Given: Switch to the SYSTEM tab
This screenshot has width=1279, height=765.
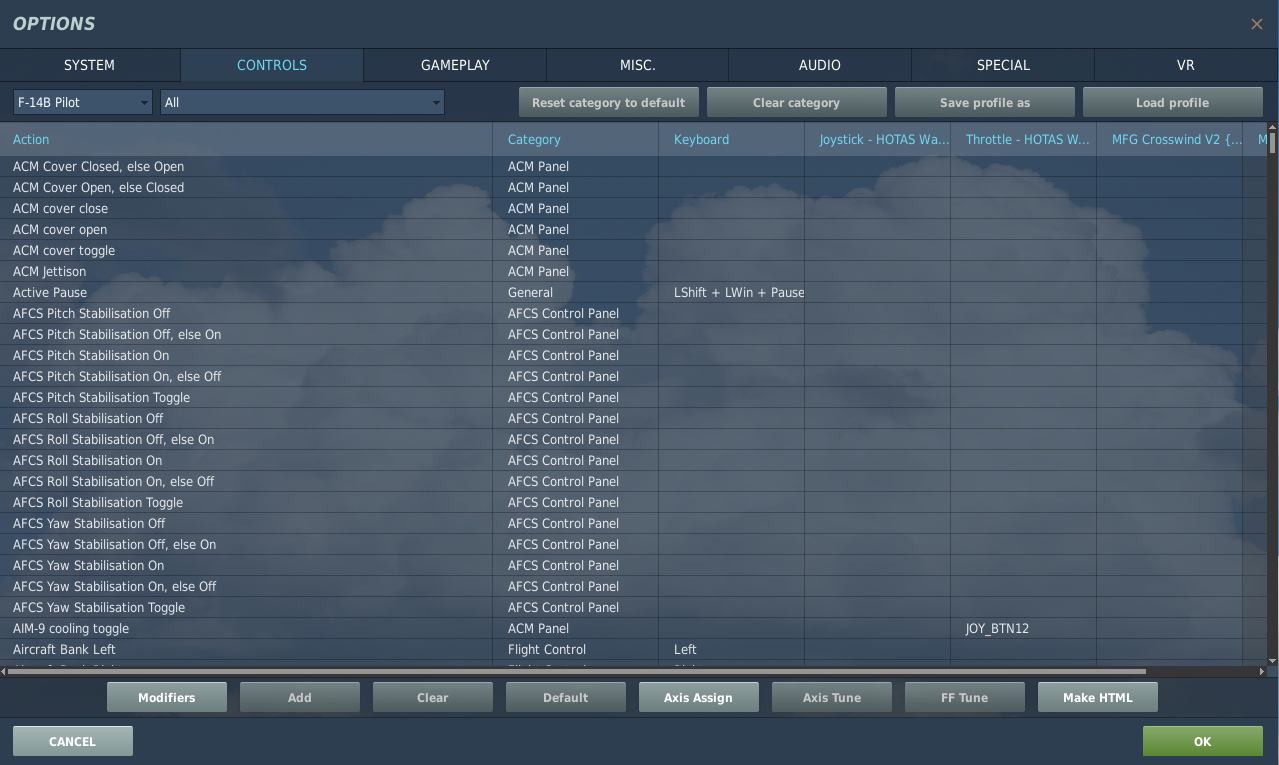Looking at the screenshot, I should click(x=90, y=65).
